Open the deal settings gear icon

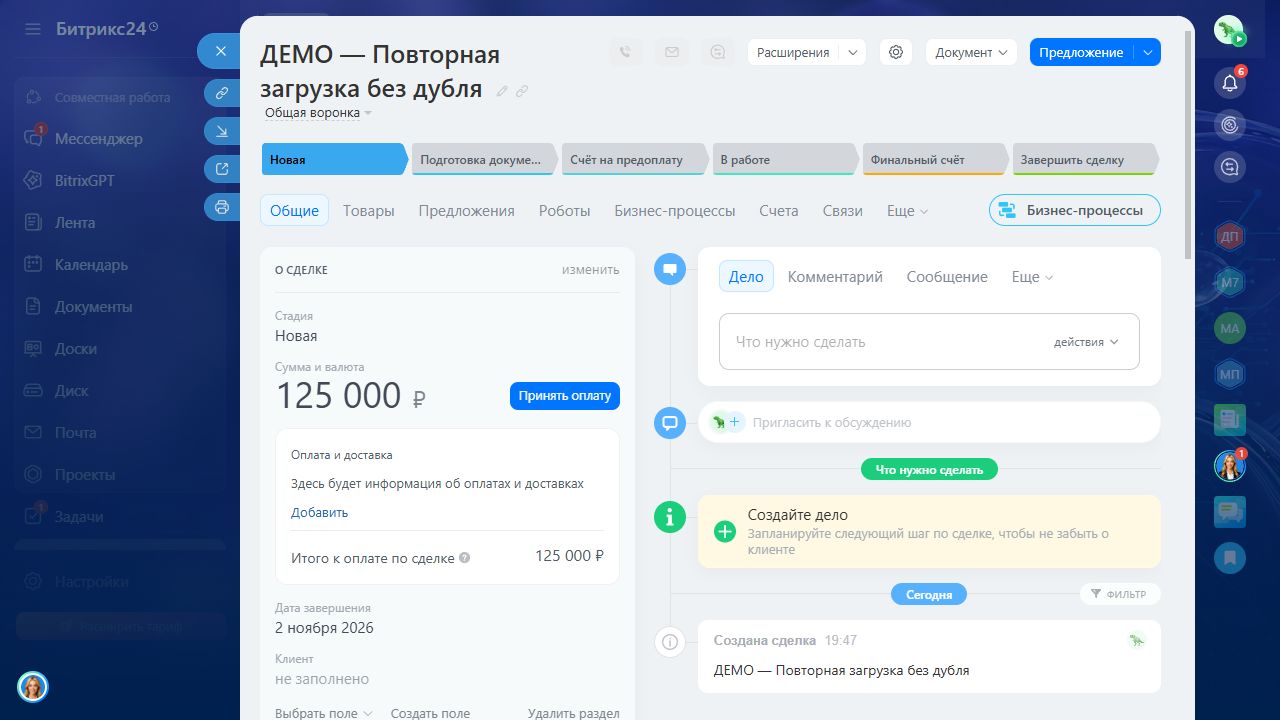tap(896, 52)
